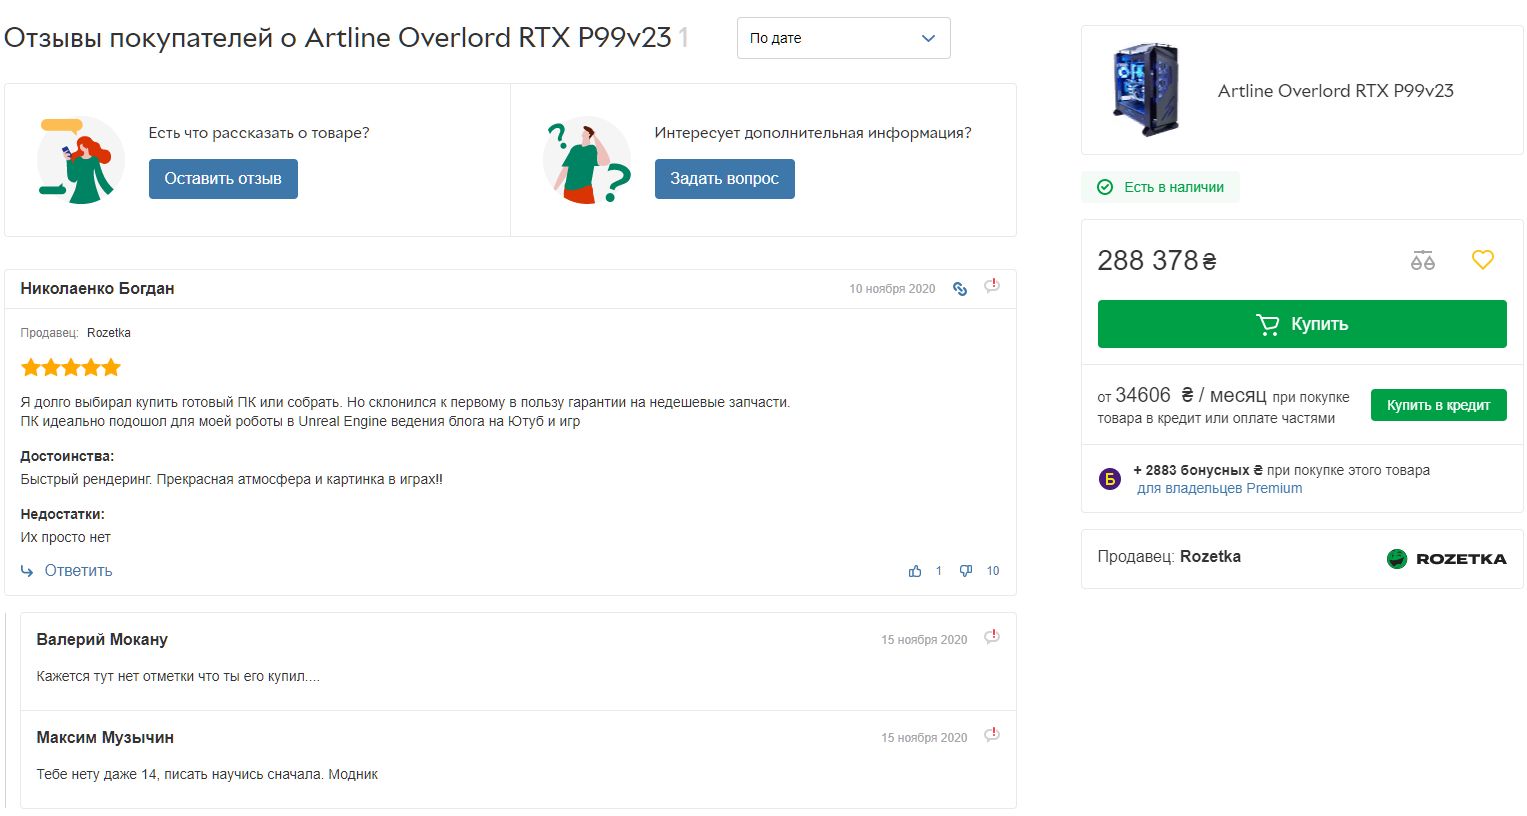Report Максим Музычин's comment

[992, 736]
